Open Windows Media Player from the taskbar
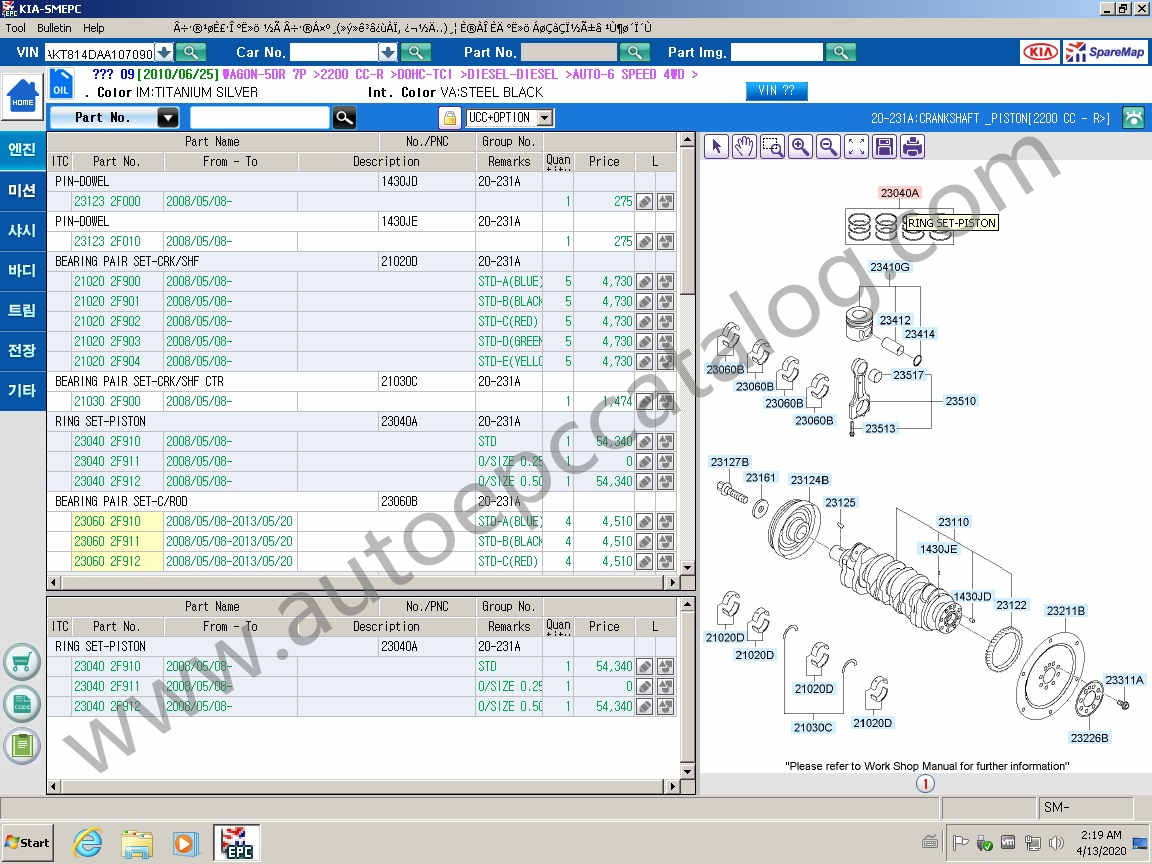Screen dimensions: 1152x864 pyautogui.click(x=184, y=843)
